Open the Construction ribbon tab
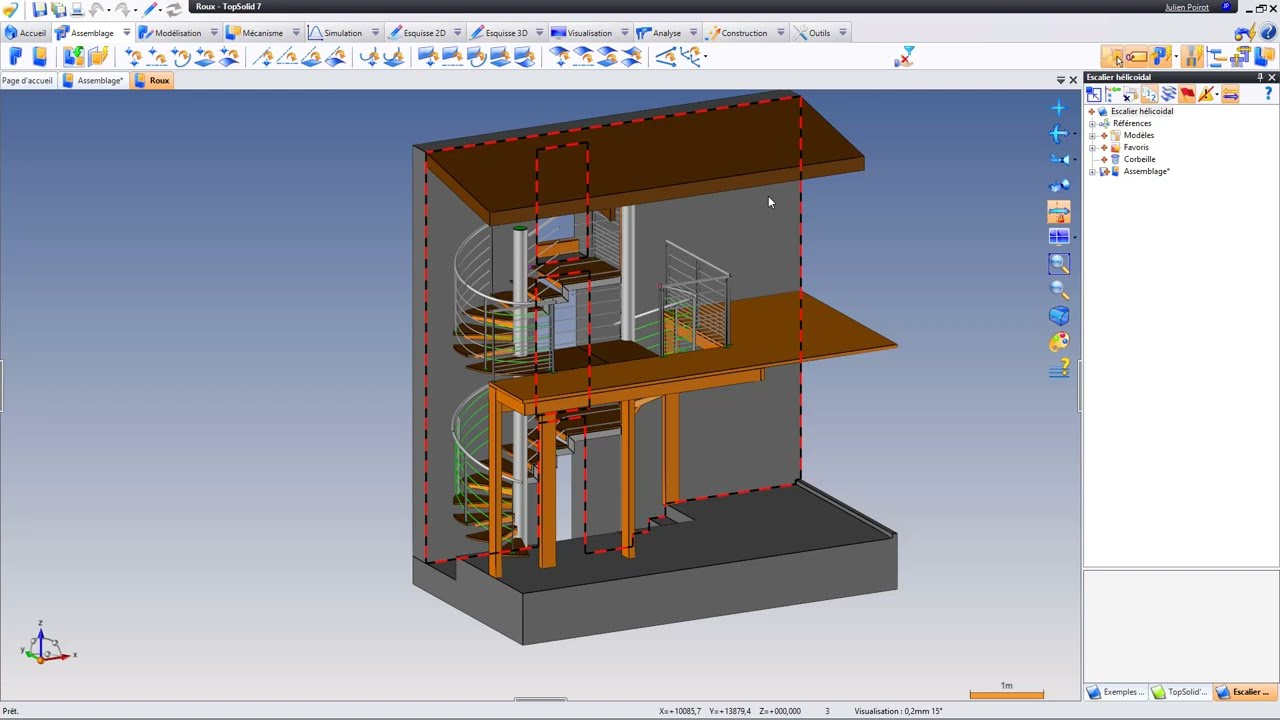1280x720 pixels. (x=744, y=33)
